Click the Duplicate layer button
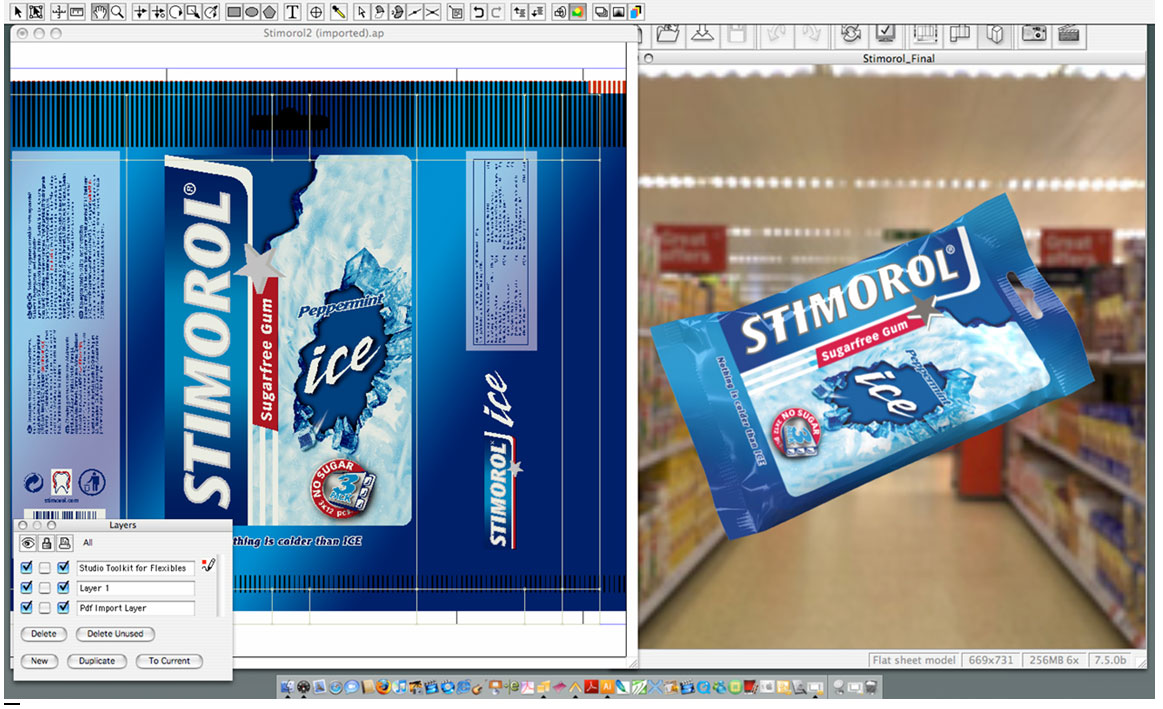 click(97, 661)
